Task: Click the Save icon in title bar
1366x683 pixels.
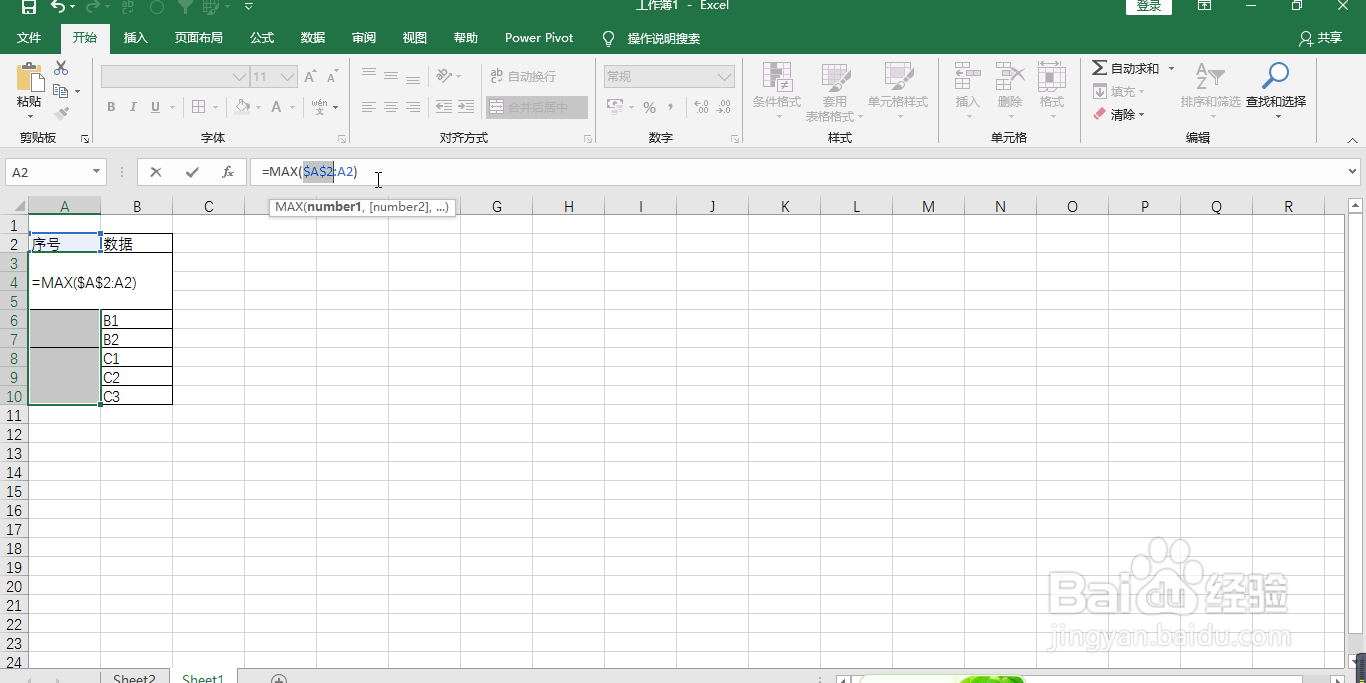Action: pyautogui.click(x=28, y=7)
